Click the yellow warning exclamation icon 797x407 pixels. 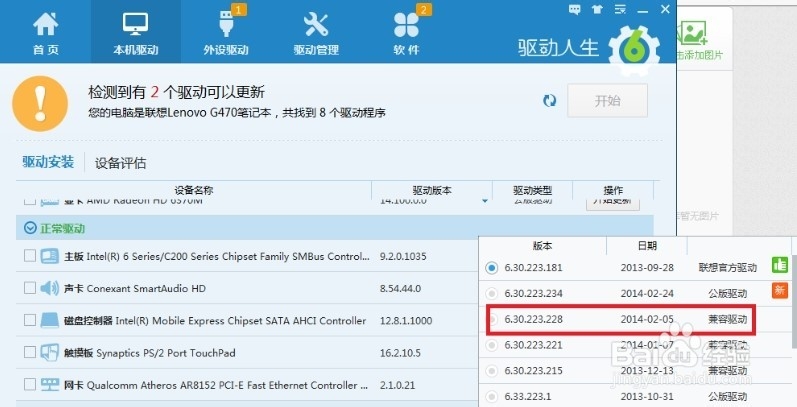[x=40, y=104]
